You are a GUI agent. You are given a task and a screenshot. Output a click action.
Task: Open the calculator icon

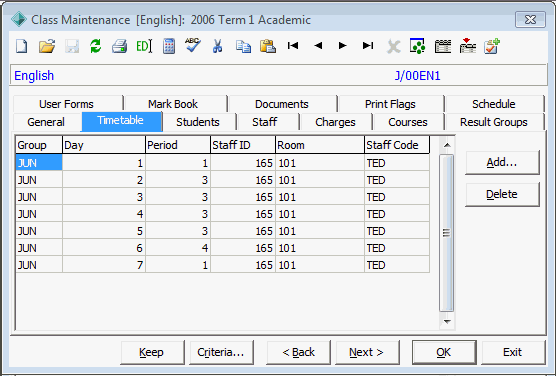pyautogui.click(x=169, y=46)
